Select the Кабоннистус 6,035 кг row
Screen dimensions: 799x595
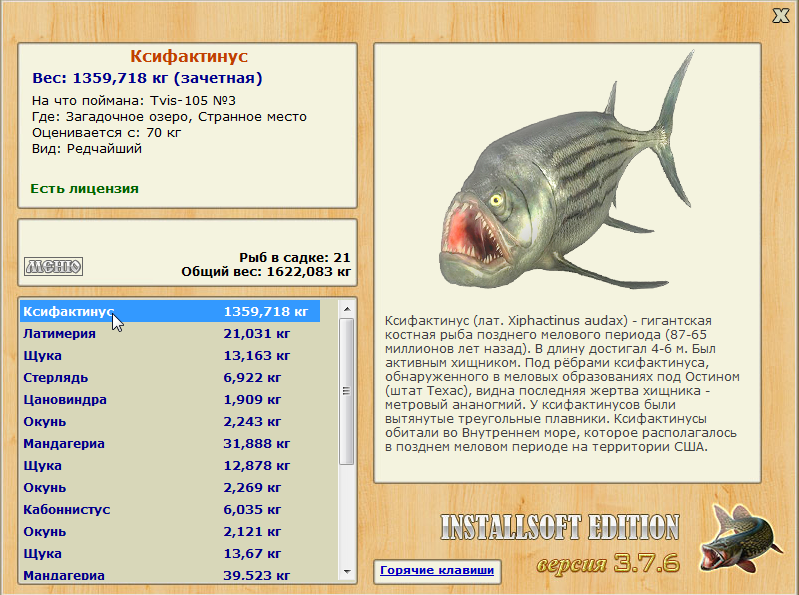[170, 509]
